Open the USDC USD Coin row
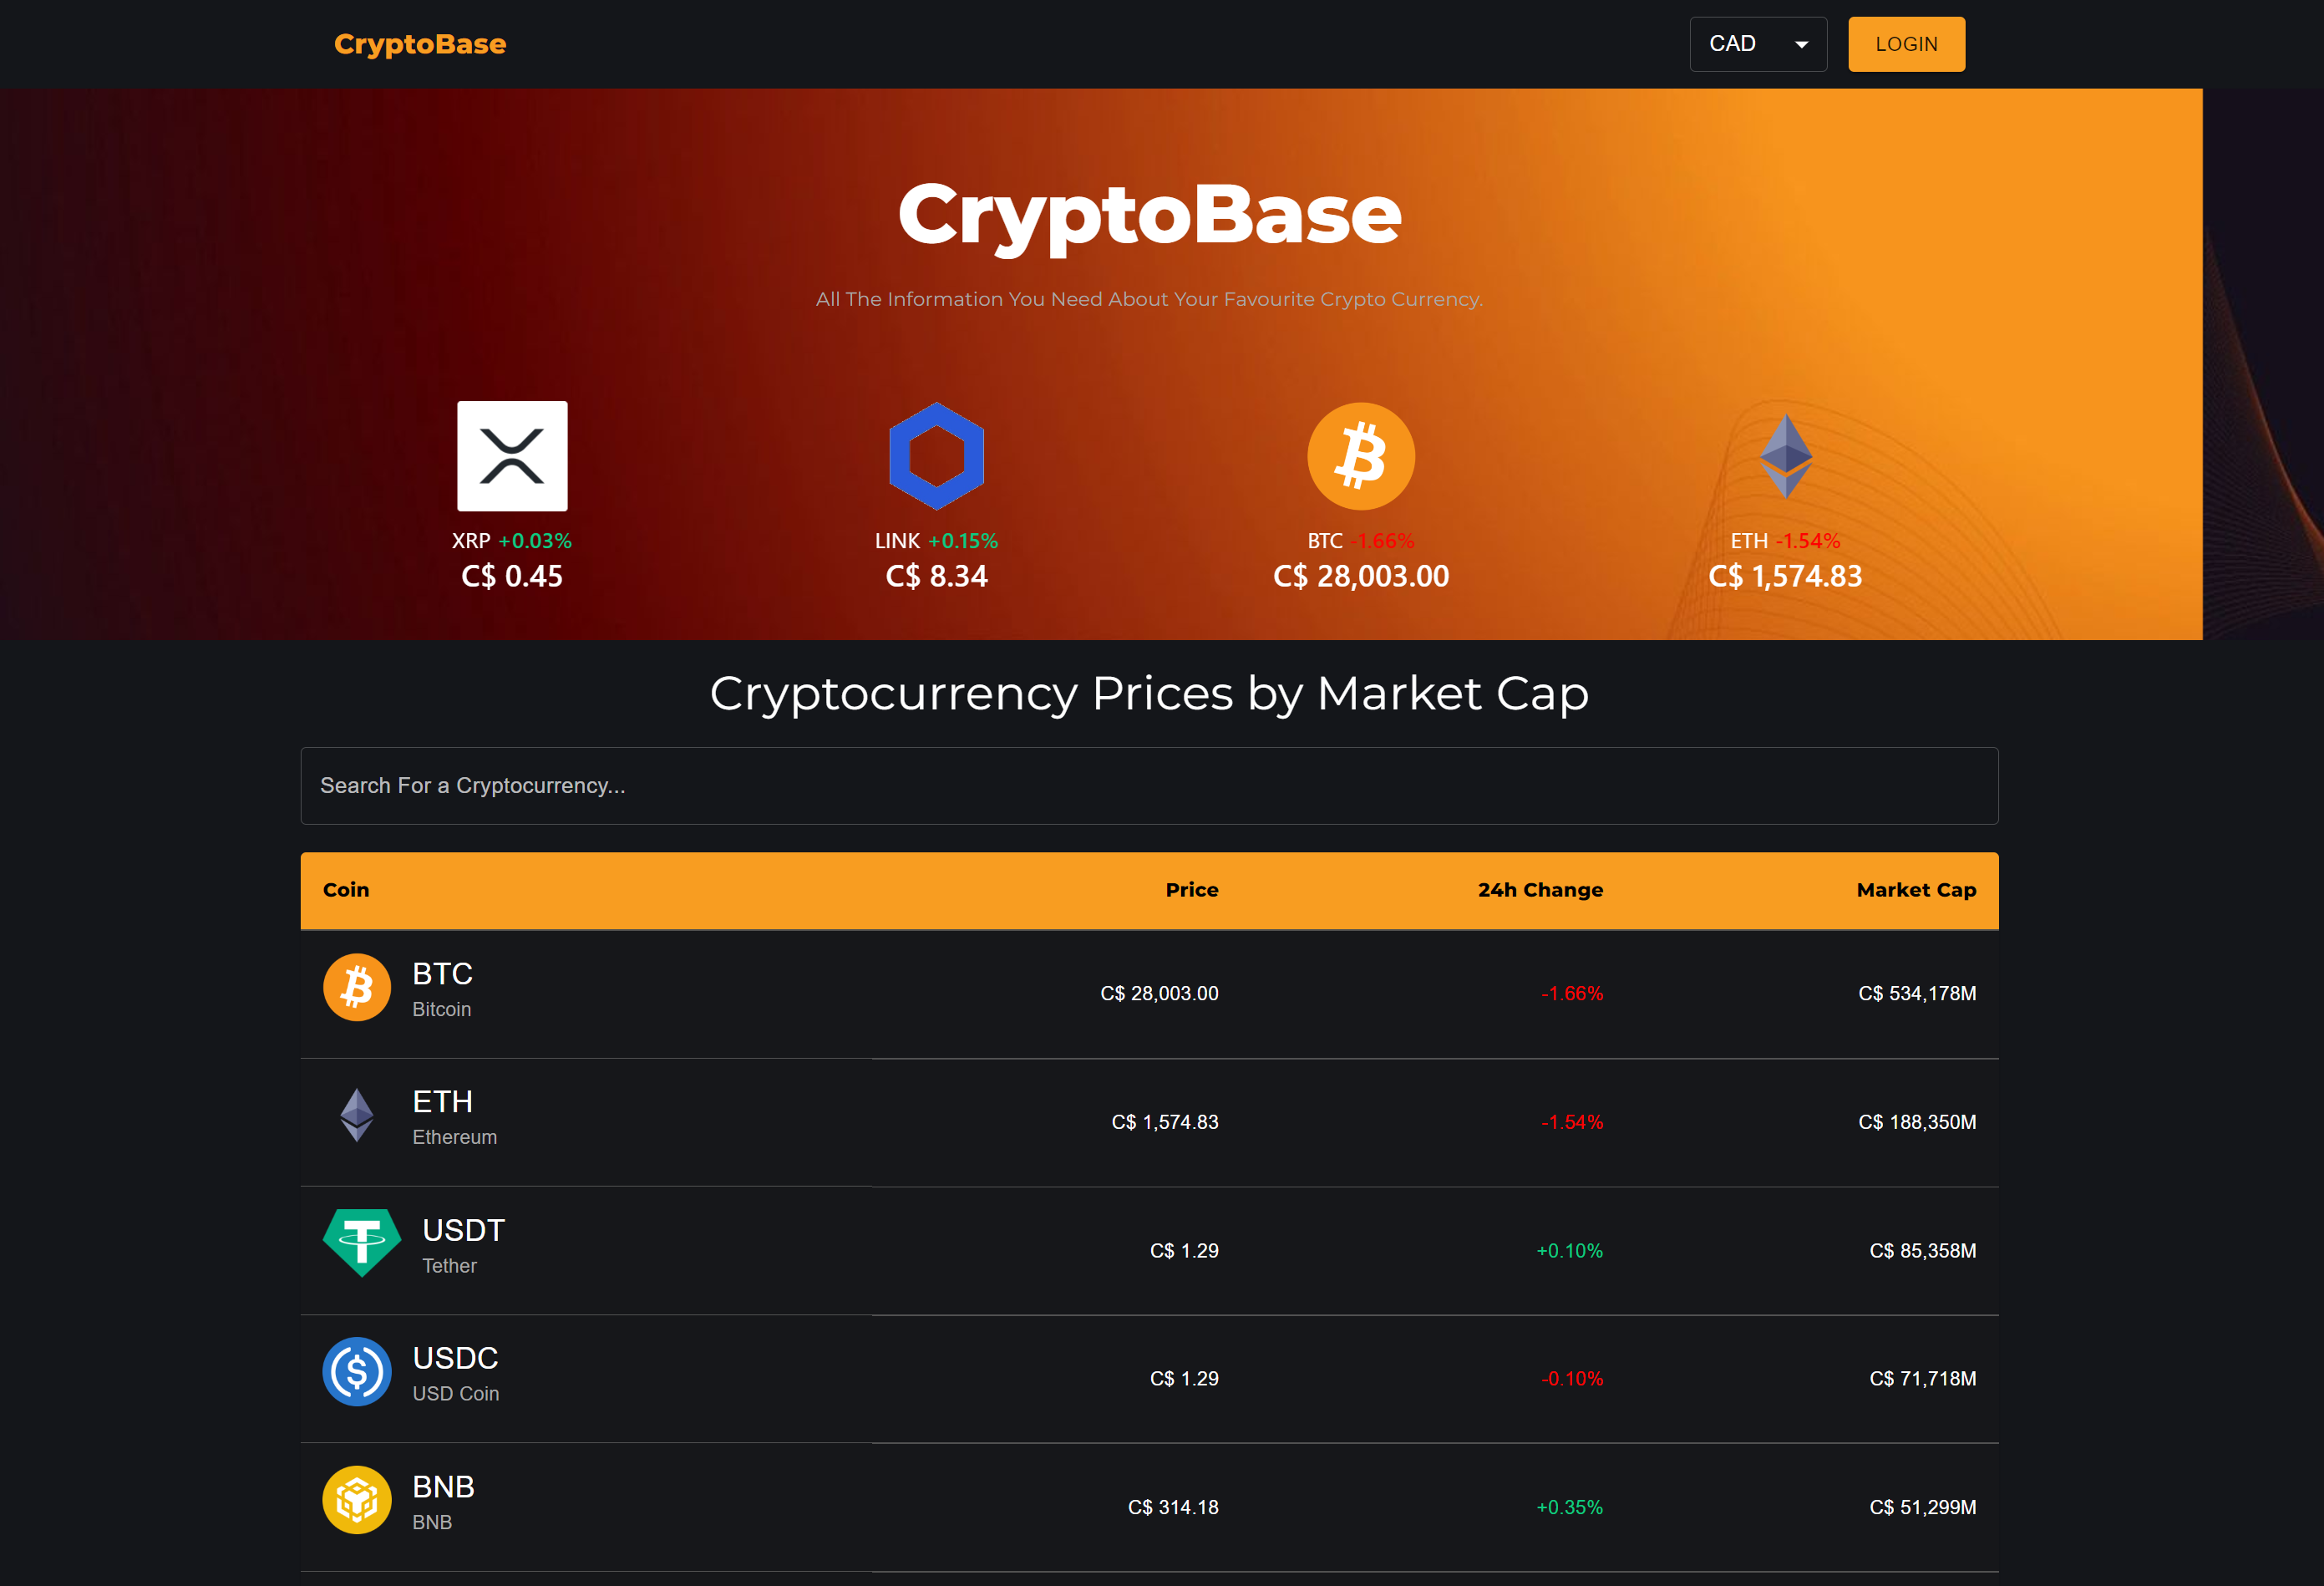Viewport: 2324px width, 1586px height. pyautogui.click(x=1149, y=1379)
